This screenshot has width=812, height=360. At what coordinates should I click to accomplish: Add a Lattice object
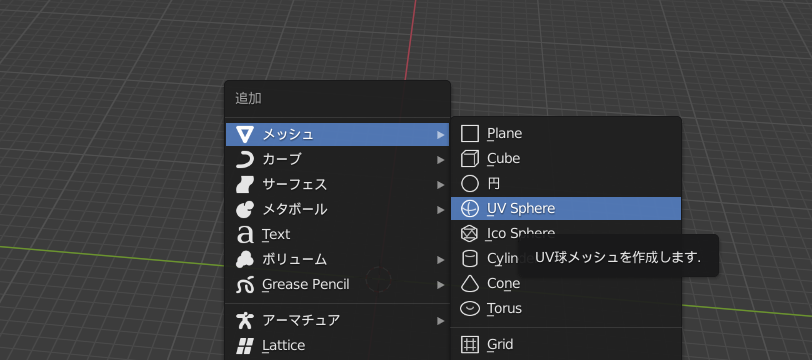tap(338, 345)
